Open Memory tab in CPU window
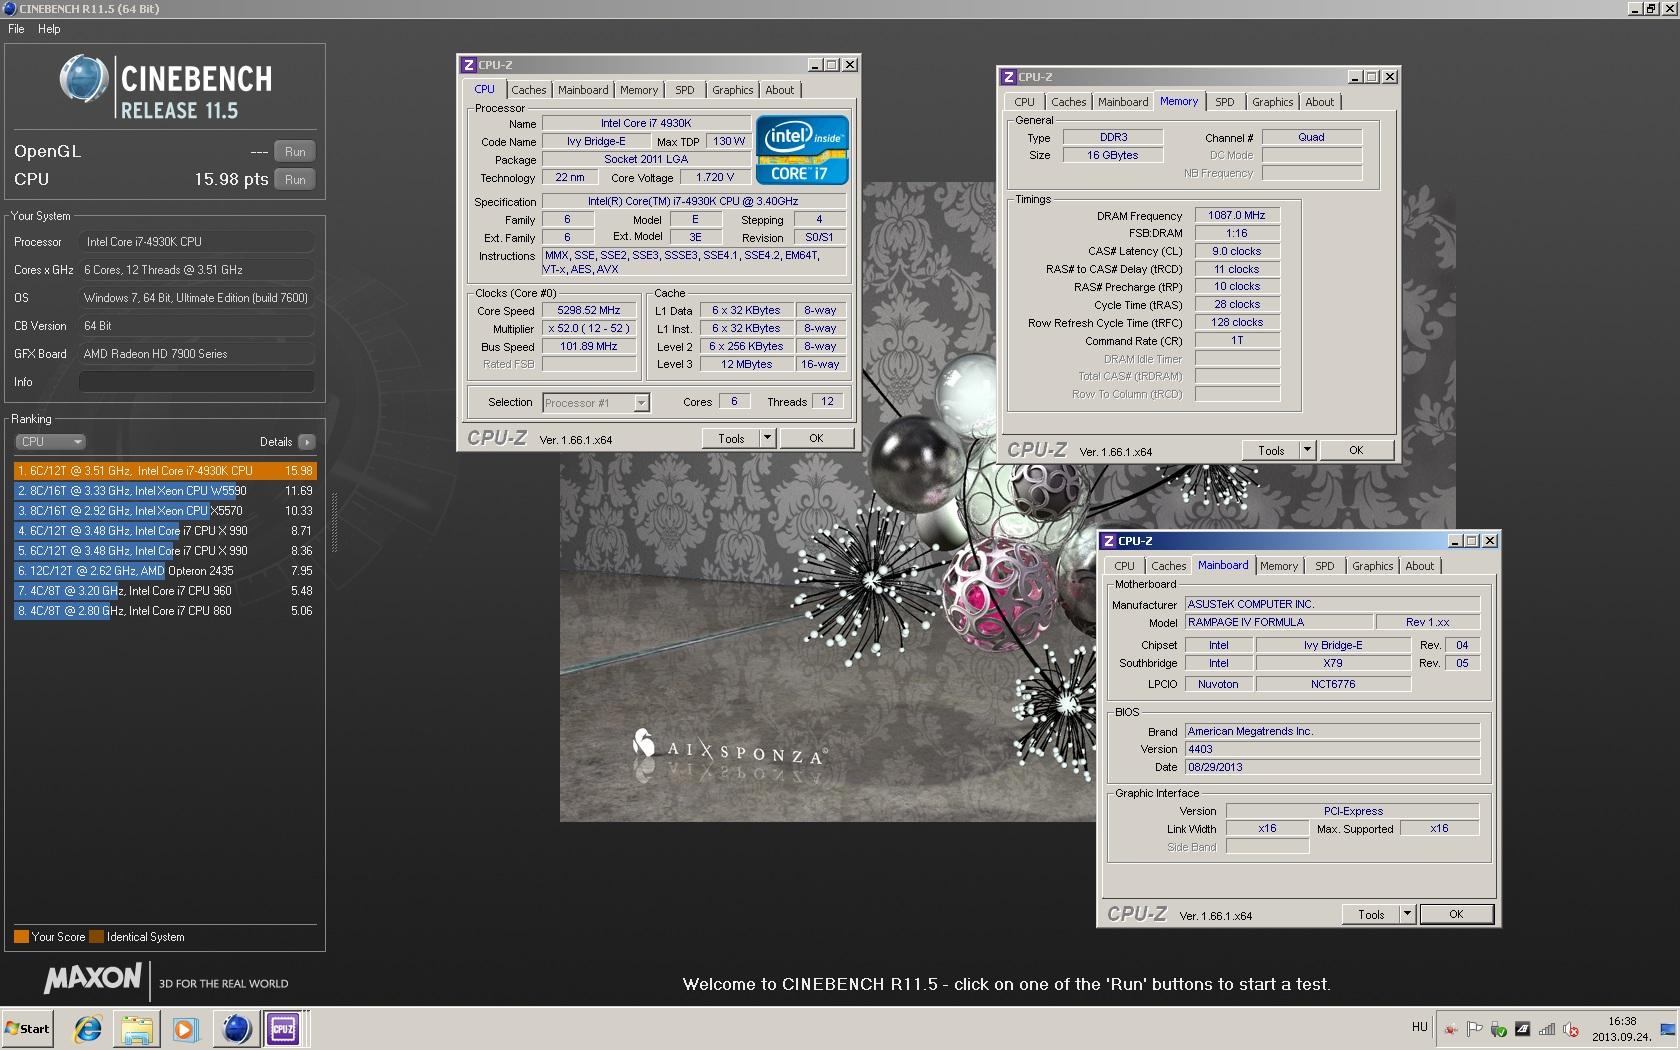Viewport: 1680px width, 1050px height. (x=639, y=90)
